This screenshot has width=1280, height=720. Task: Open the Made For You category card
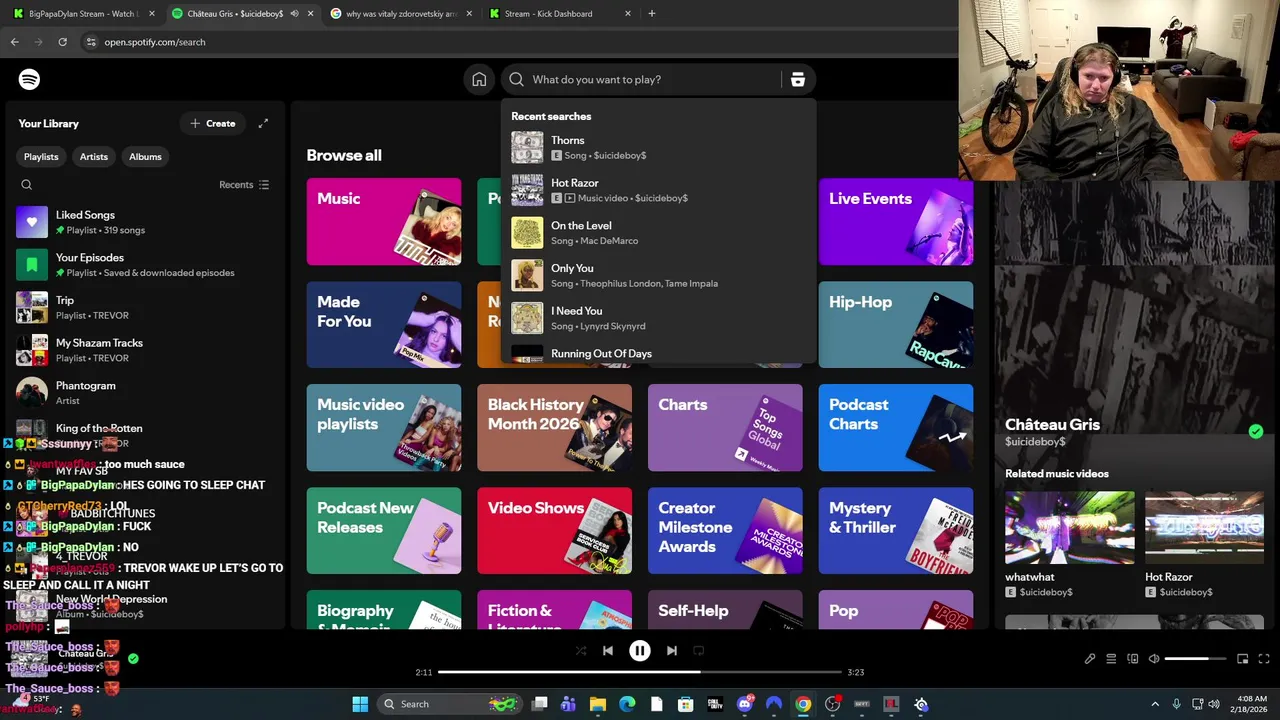[384, 325]
